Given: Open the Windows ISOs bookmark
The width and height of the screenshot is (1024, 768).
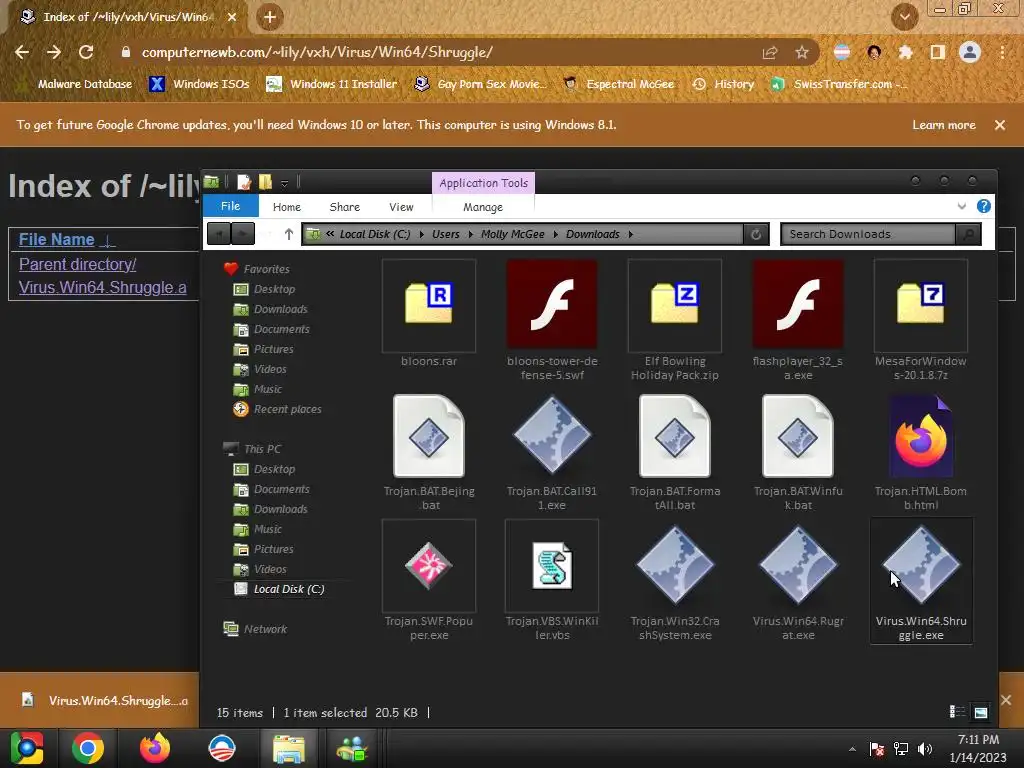Looking at the screenshot, I should coord(200,84).
